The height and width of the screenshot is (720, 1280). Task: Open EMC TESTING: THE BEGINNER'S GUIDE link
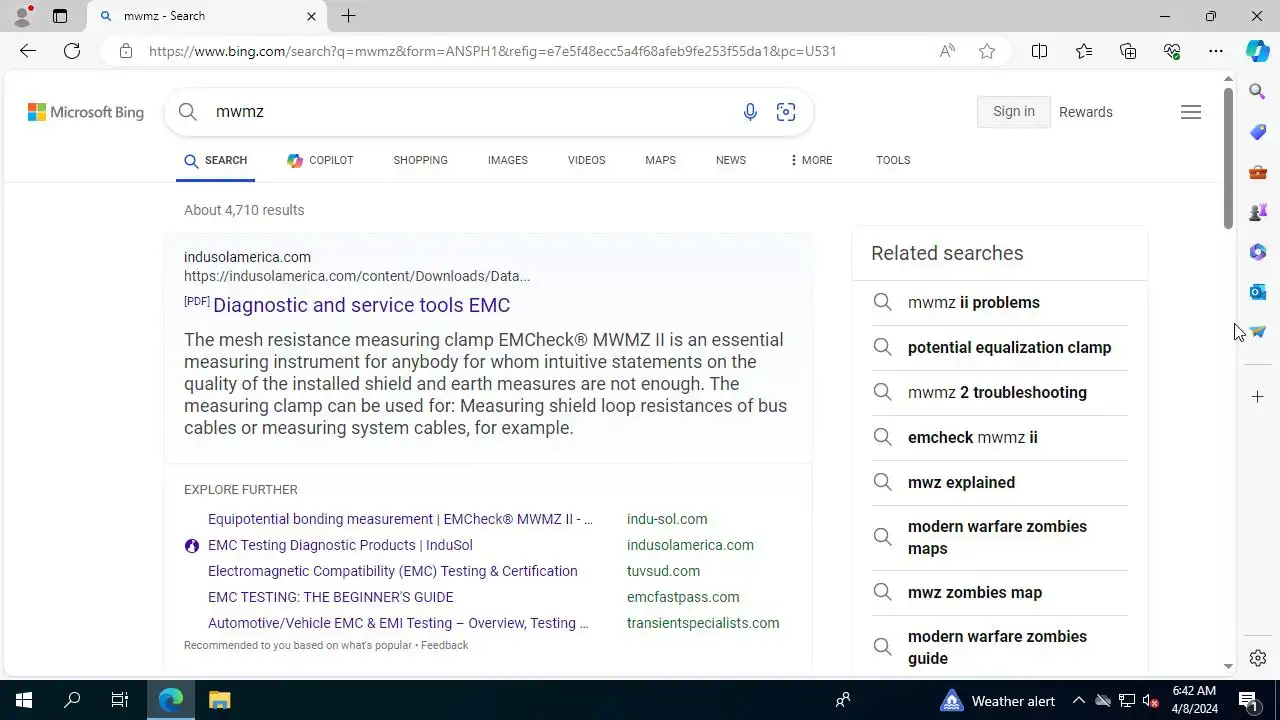coord(331,597)
